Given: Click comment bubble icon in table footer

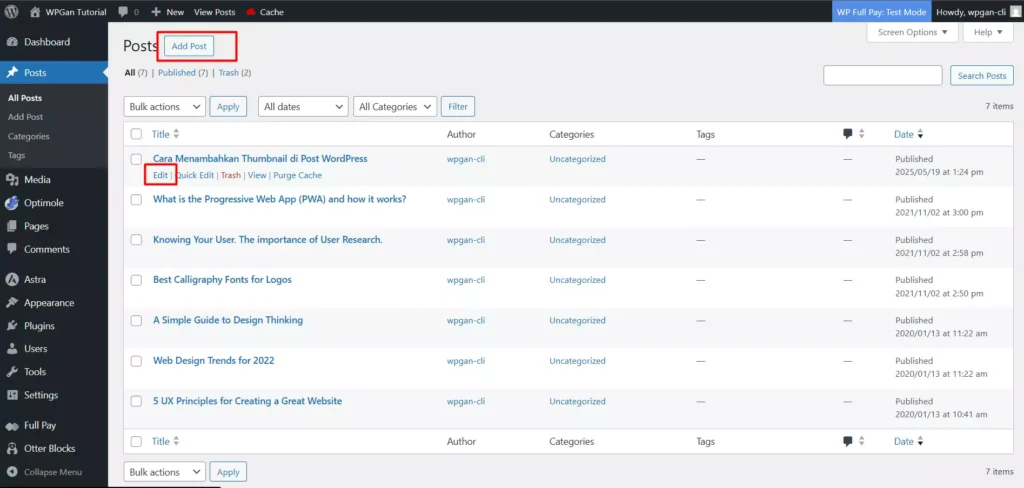Looking at the screenshot, I should point(848,441).
